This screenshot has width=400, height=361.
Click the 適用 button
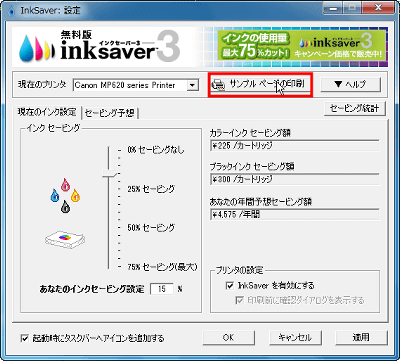[361, 337]
